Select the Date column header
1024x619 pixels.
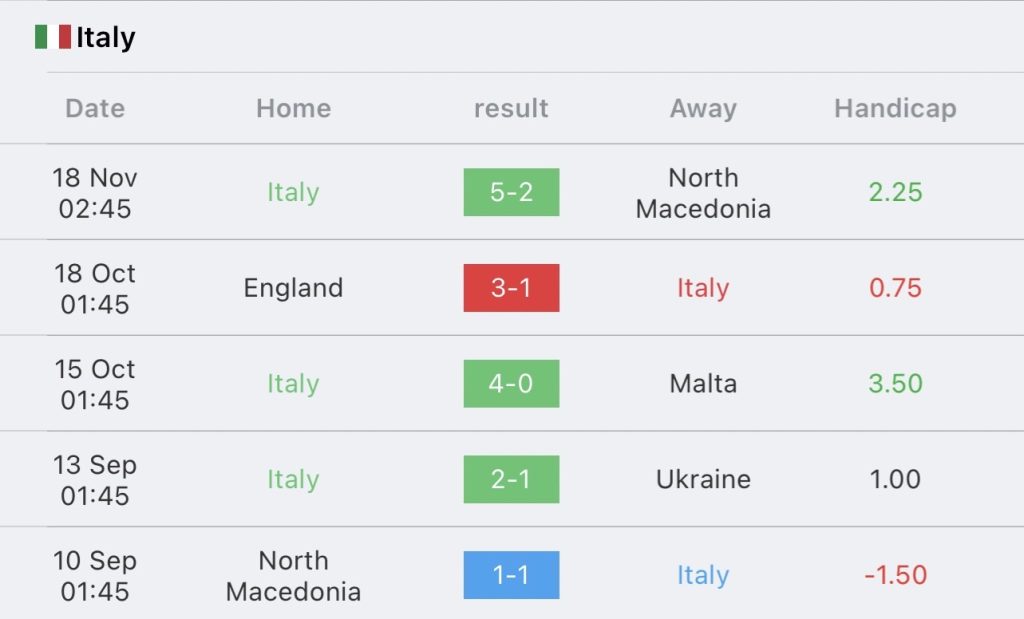click(x=95, y=108)
